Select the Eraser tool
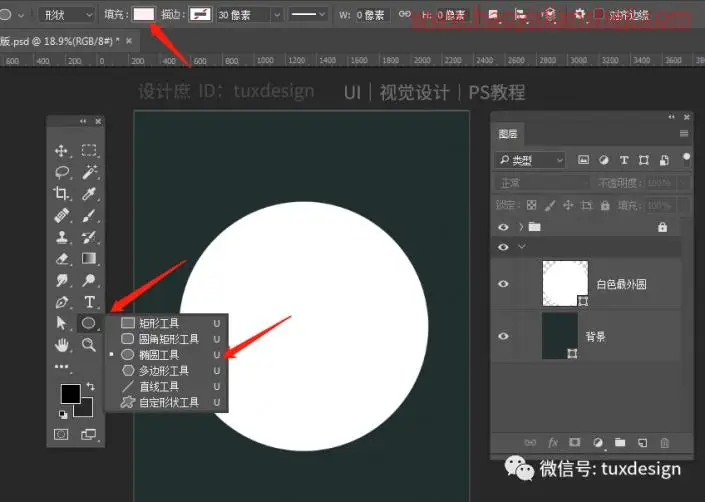The height and width of the screenshot is (502, 705). (62, 258)
